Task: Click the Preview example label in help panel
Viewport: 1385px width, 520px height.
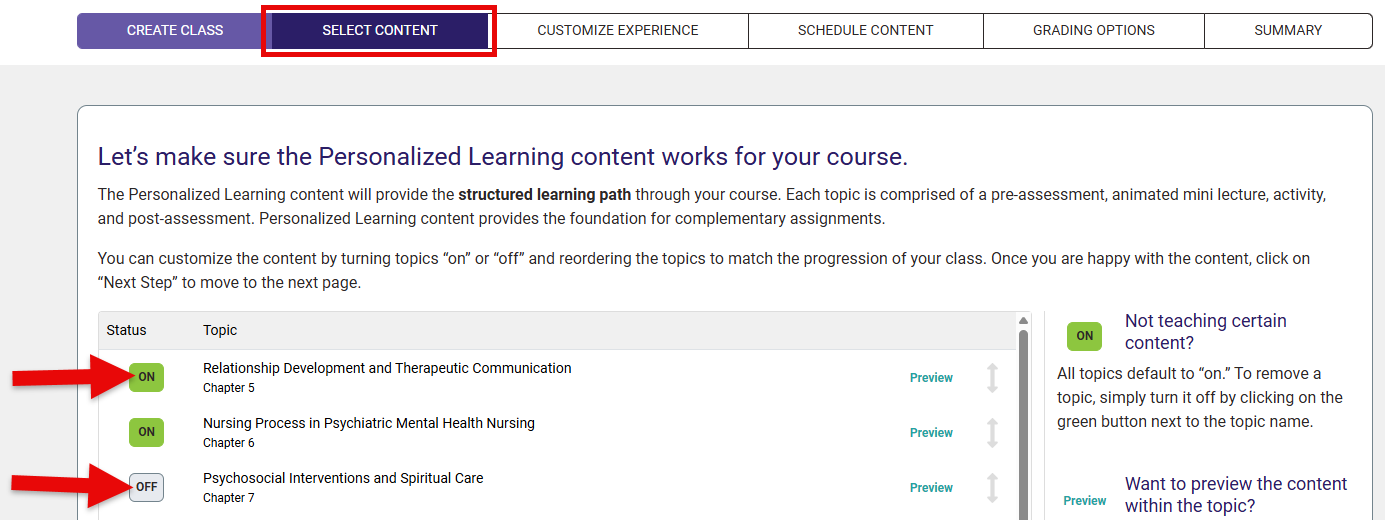Action: tap(1084, 501)
